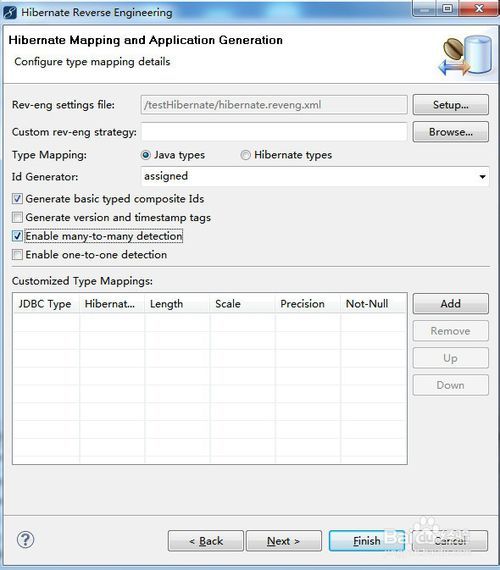Click the Scale column header
500x570 pixels.
pos(242,304)
